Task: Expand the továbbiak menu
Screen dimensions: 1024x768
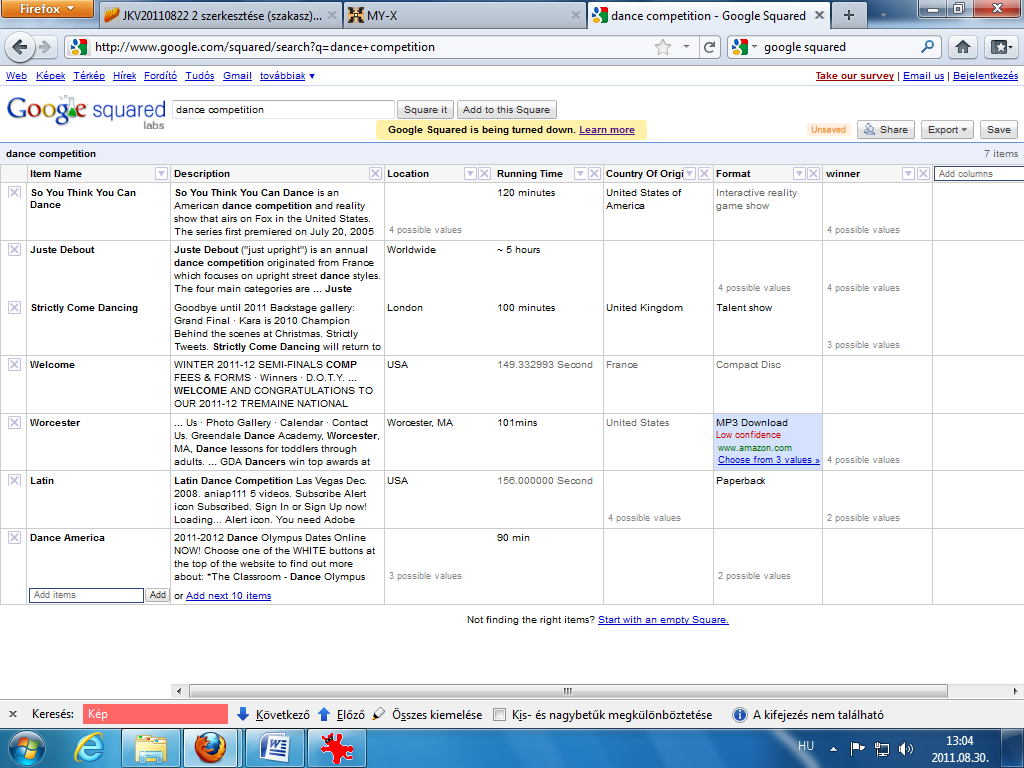Action: coord(287,76)
